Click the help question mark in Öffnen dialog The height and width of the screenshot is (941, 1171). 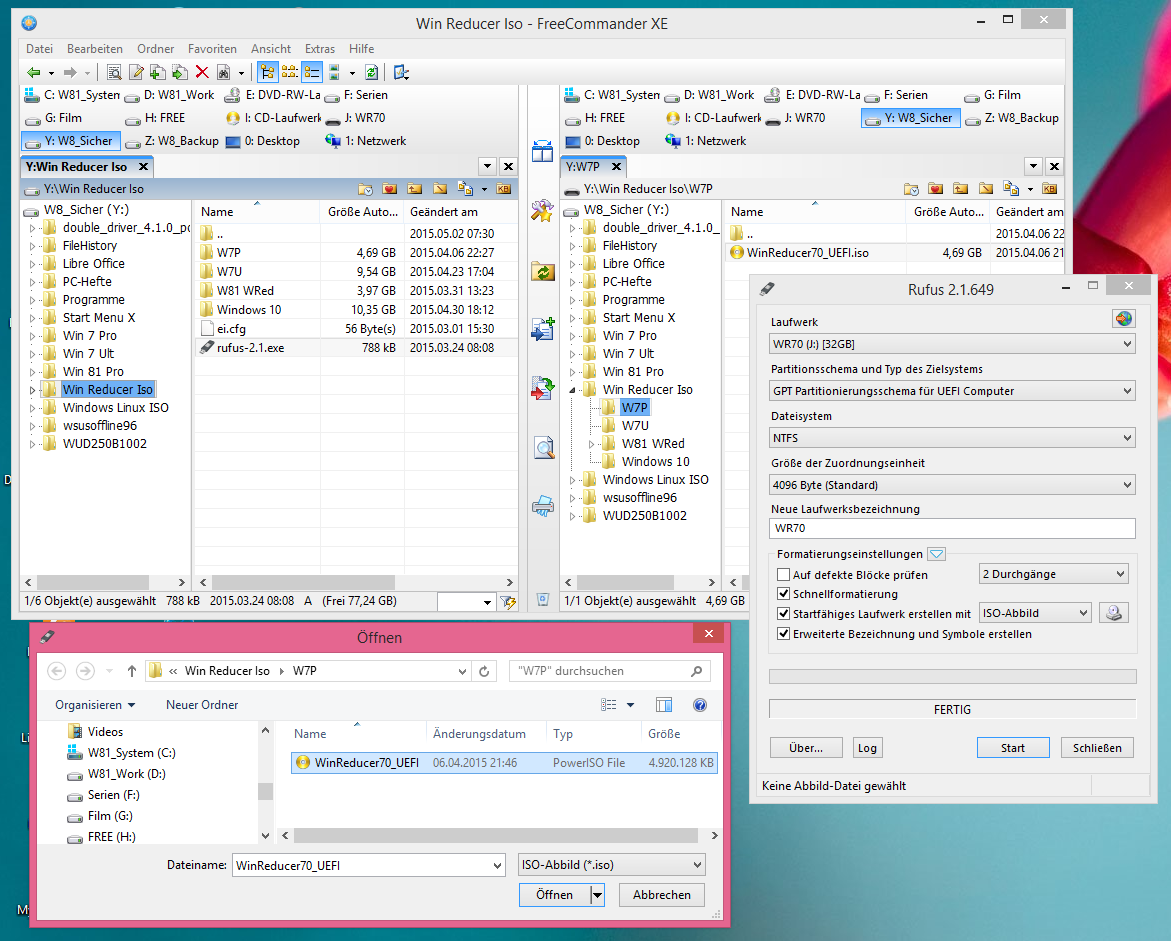pos(700,705)
